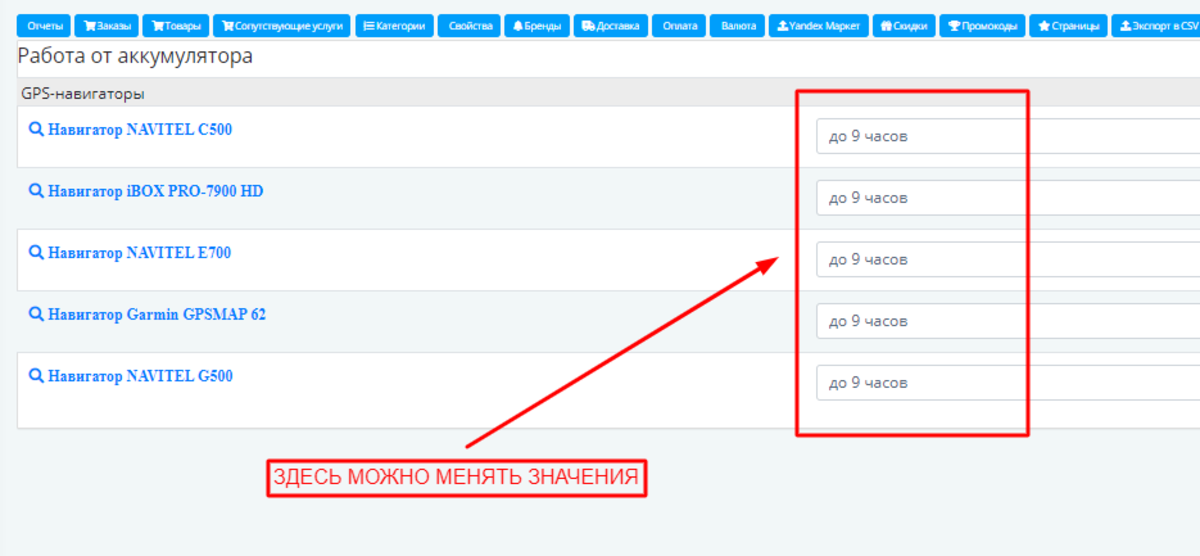Edit battery value field for NAVITEL E700
This screenshot has width=1200, height=556.
pos(1008,259)
